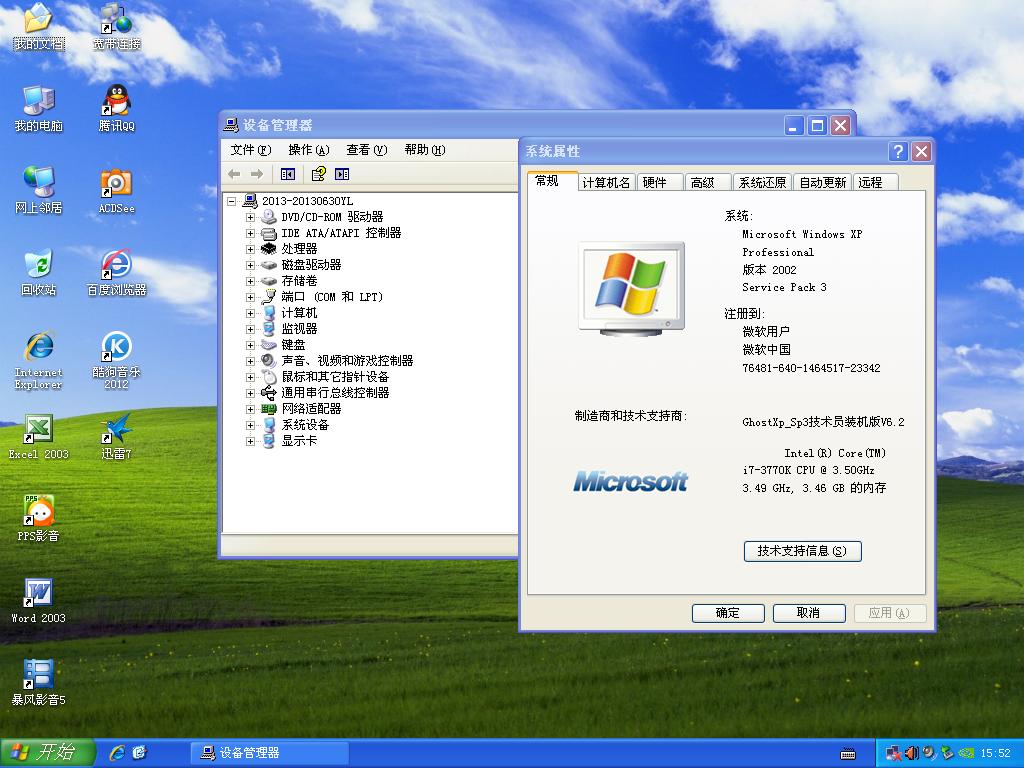The width and height of the screenshot is (1024, 768).
Task: Open 帮助(H) menu
Action: click(424, 150)
